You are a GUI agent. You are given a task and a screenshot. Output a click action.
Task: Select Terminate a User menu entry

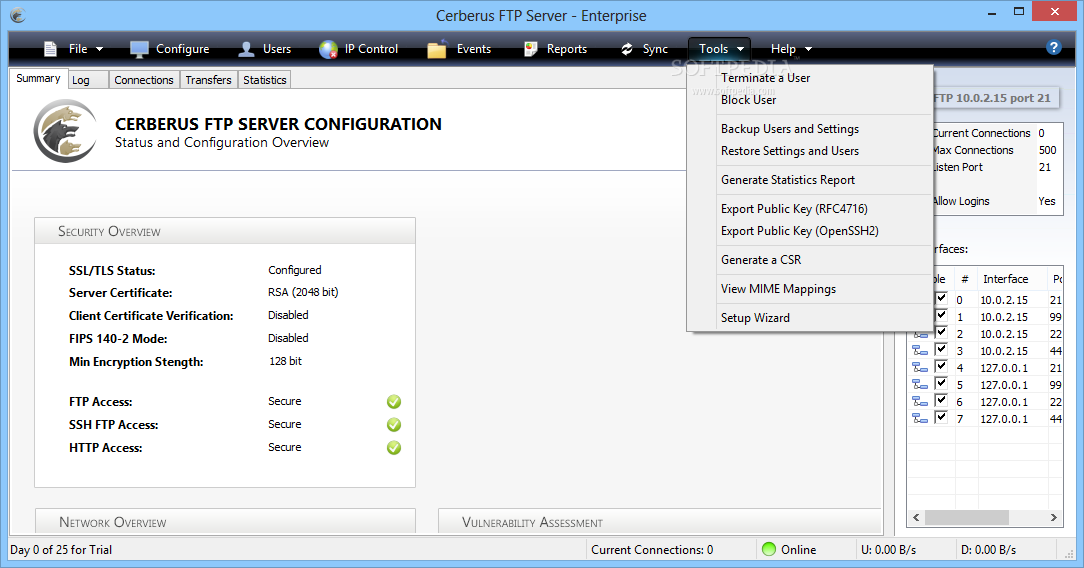811,78
